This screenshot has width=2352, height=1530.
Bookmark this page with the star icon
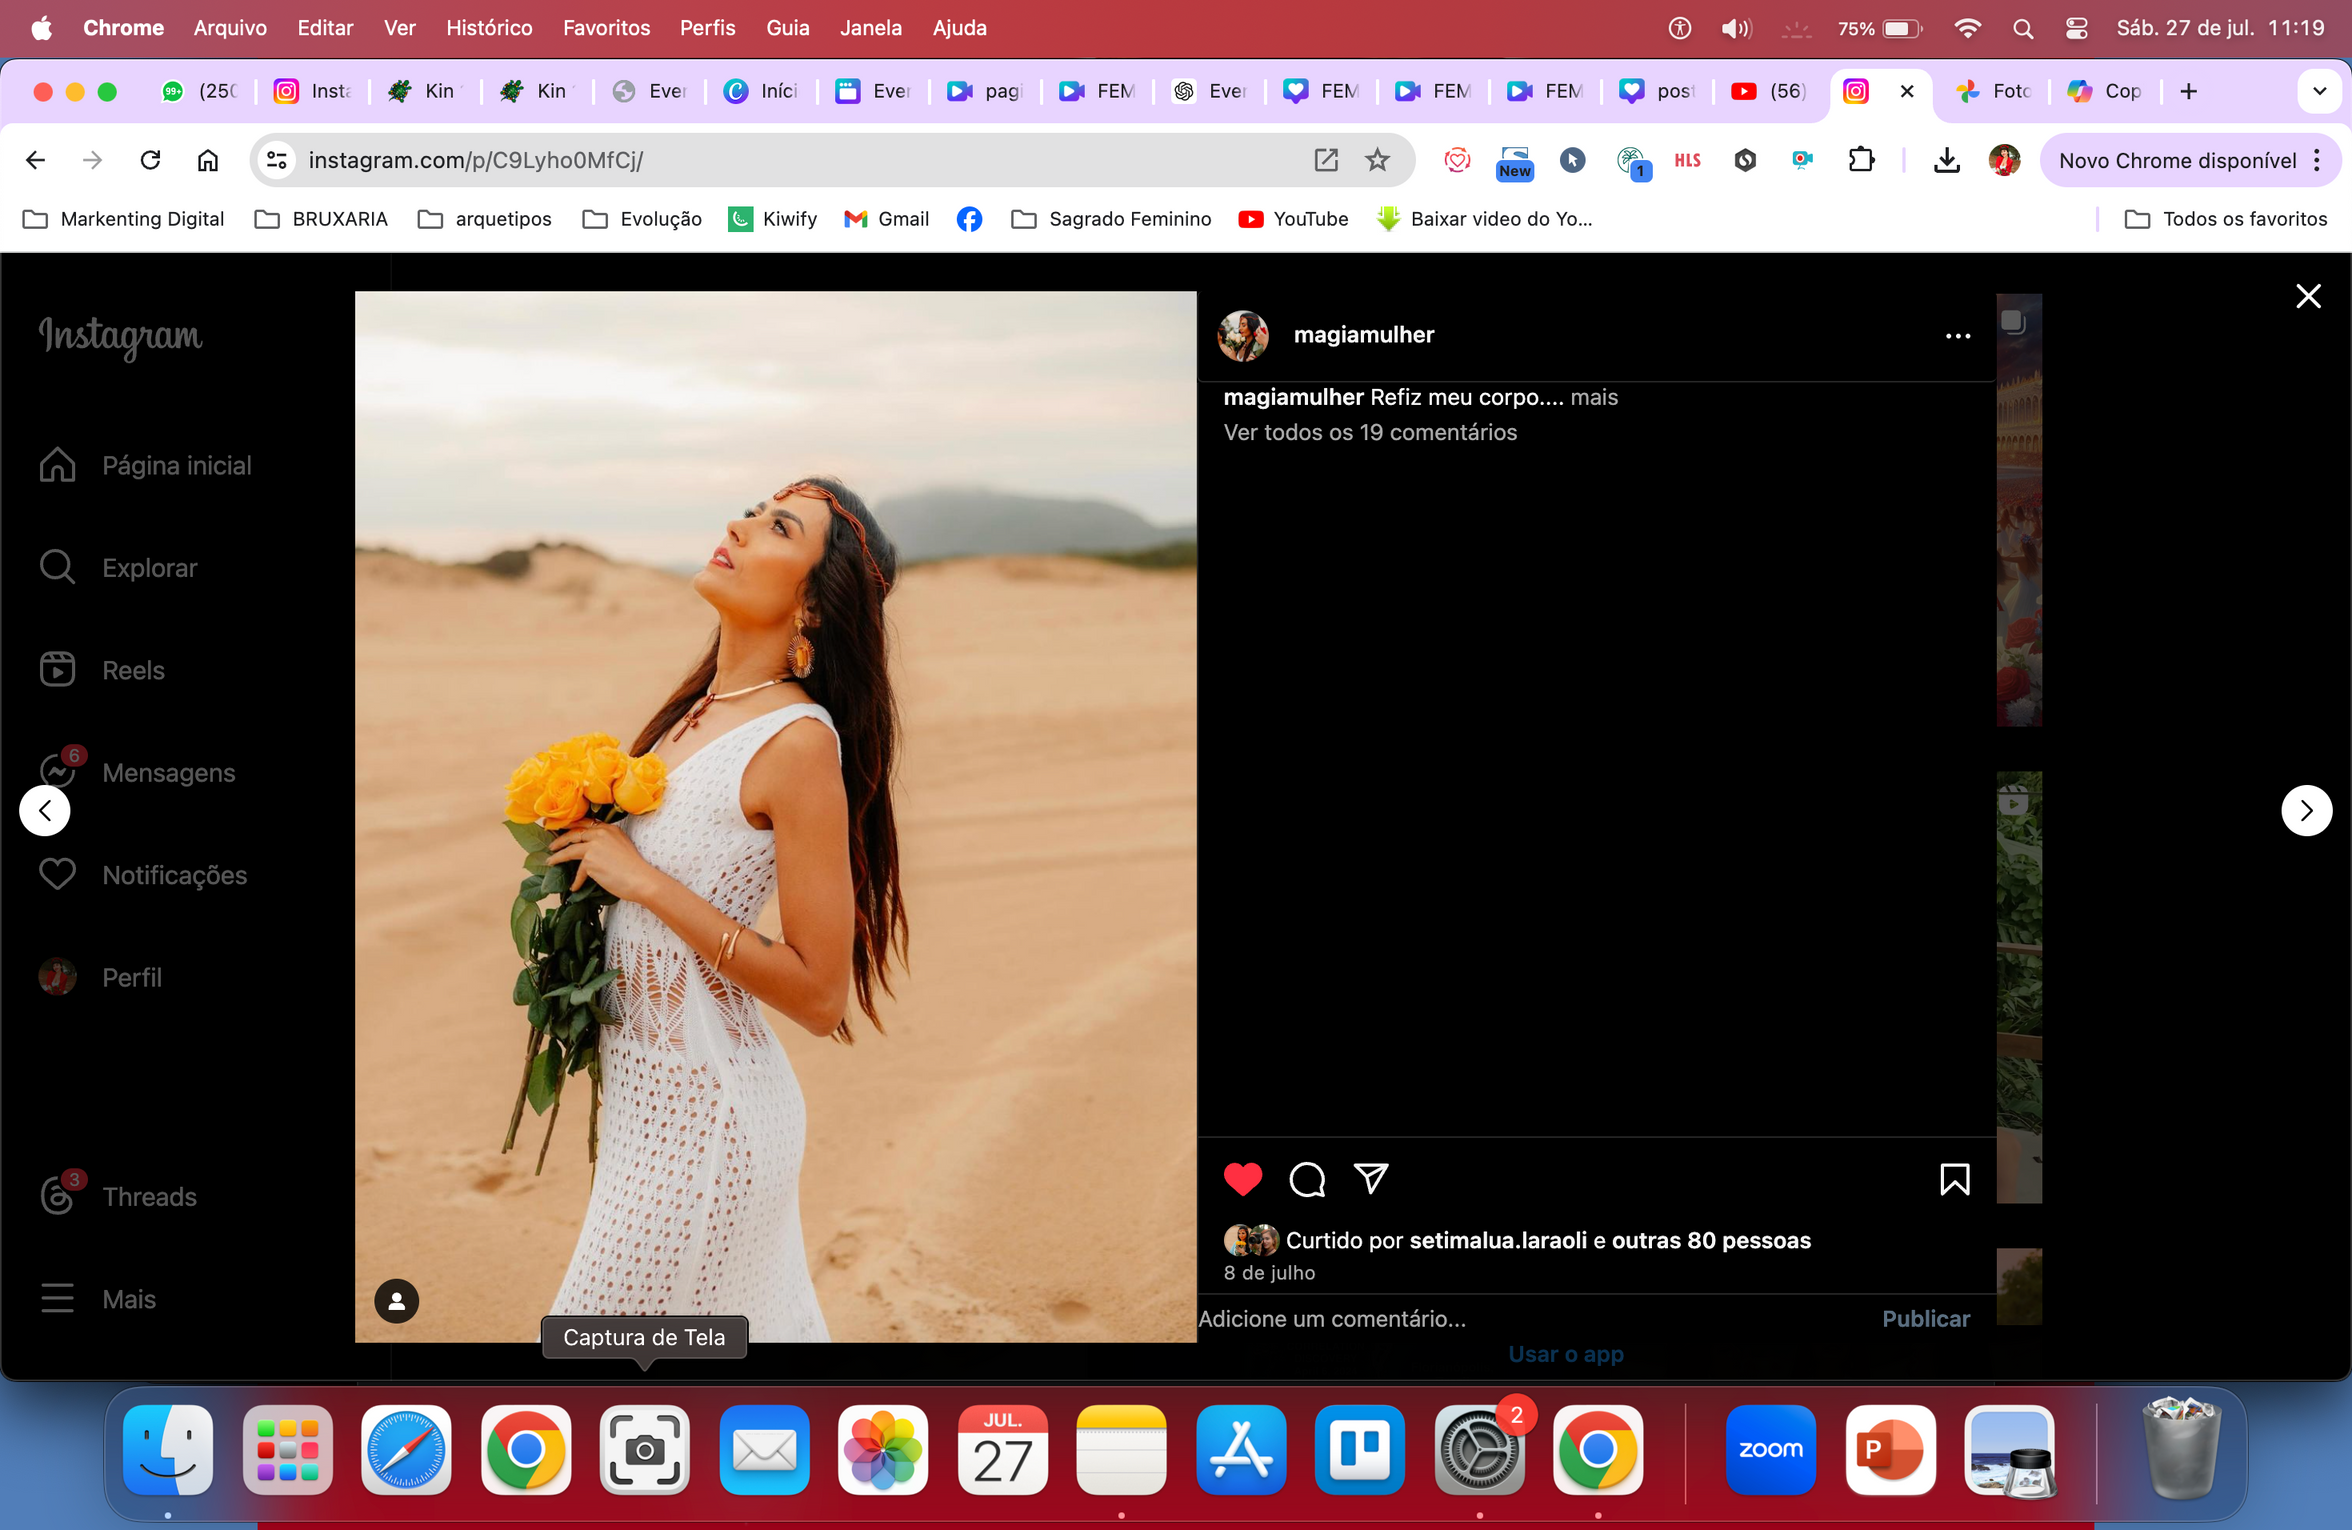[1377, 160]
